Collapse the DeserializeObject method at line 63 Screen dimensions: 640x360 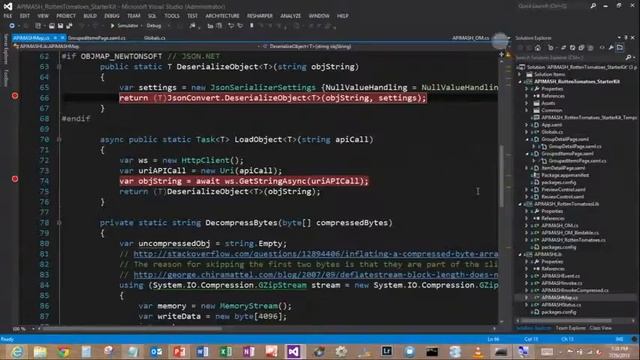[x=59, y=67]
